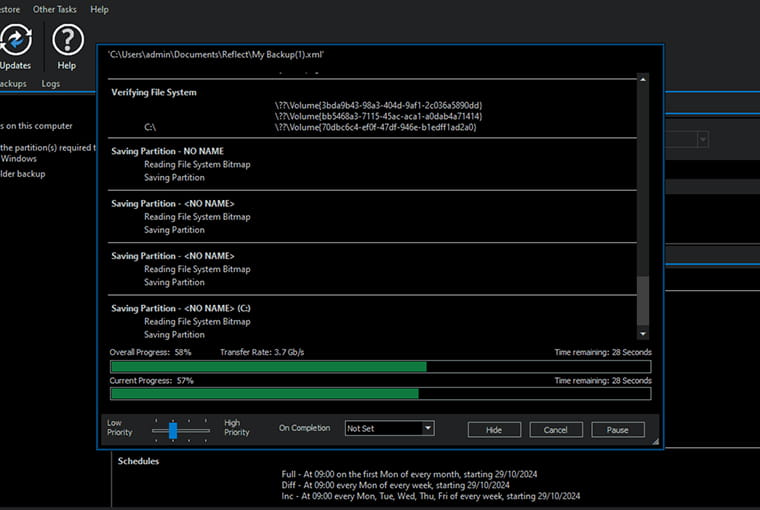Screen dimensions: 760x510
Task: Pause the backup operation
Action: [x=617, y=429]
